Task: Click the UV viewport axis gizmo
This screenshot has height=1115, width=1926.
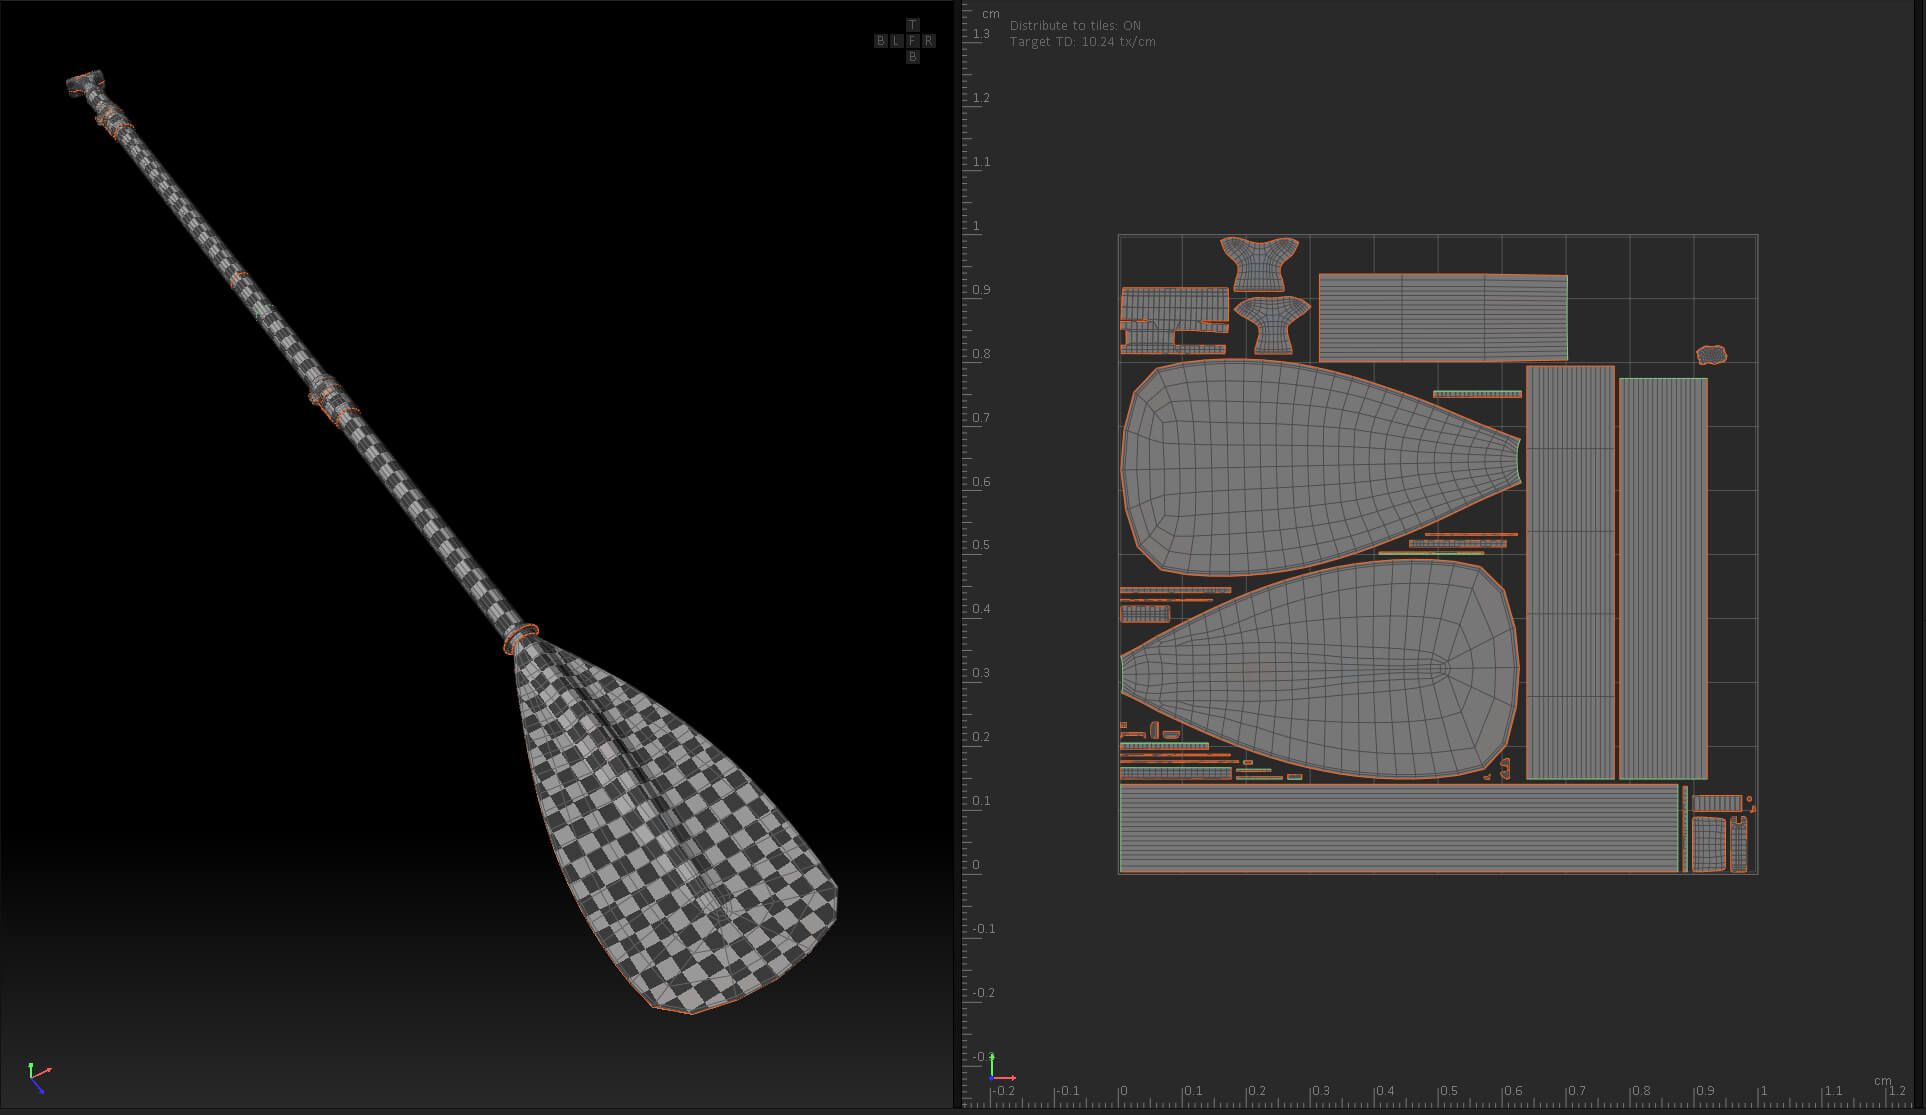Action: point(1001,1068)
